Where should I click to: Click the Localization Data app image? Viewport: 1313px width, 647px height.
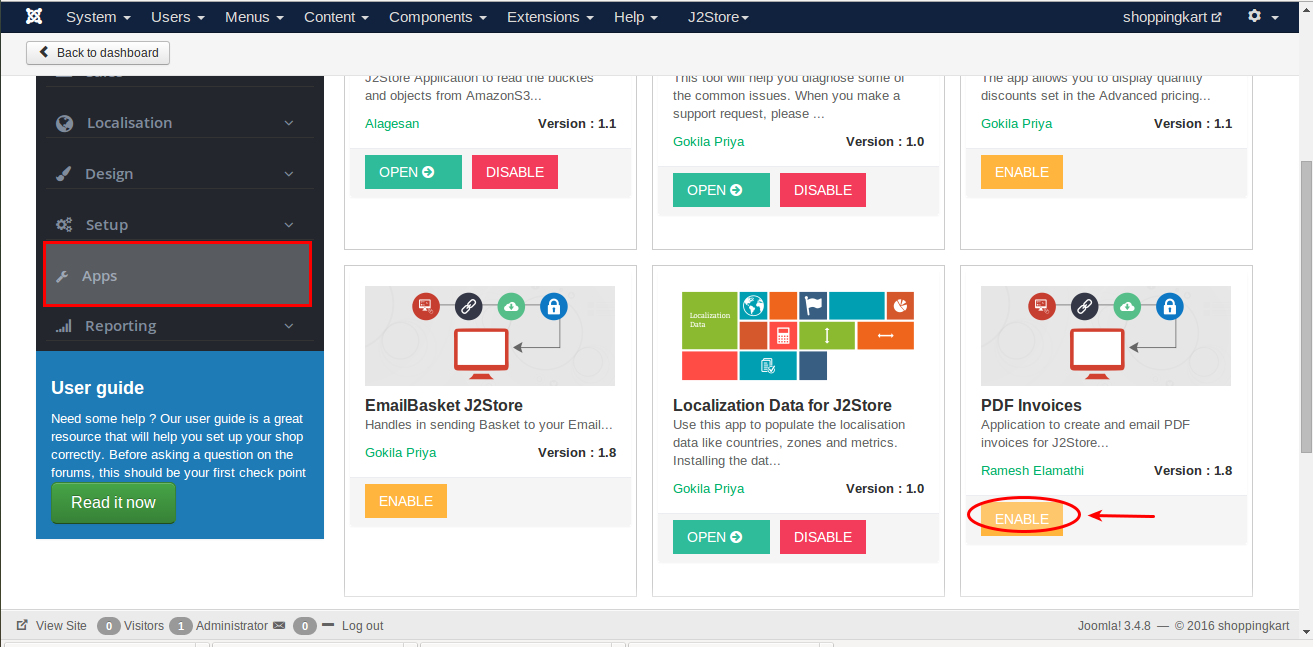tap(798, 336)
